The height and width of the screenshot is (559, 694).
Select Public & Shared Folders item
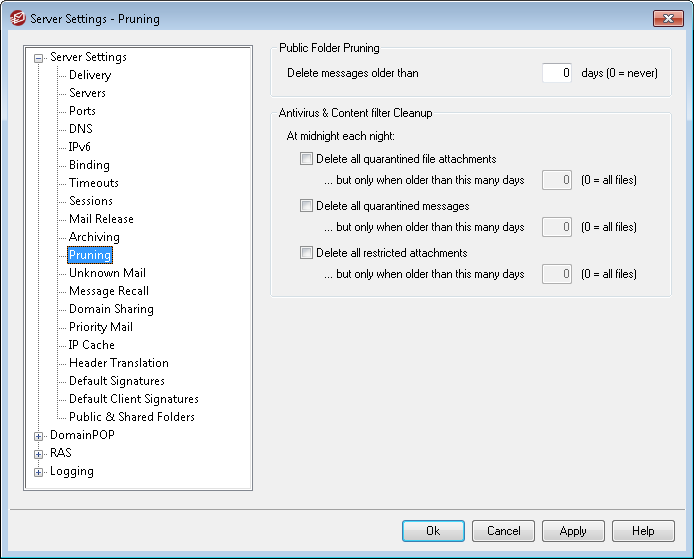[131, 417]
